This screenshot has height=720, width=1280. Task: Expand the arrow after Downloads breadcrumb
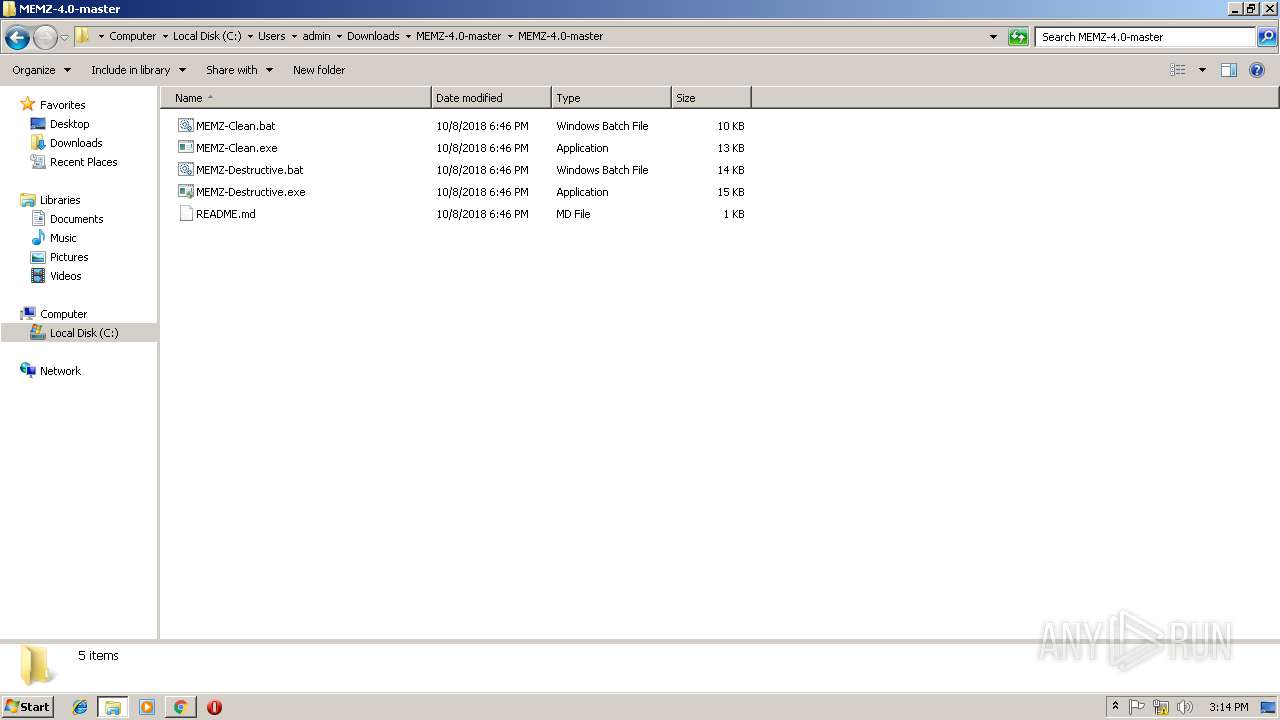pyautogui.click(x=408, y=36)
